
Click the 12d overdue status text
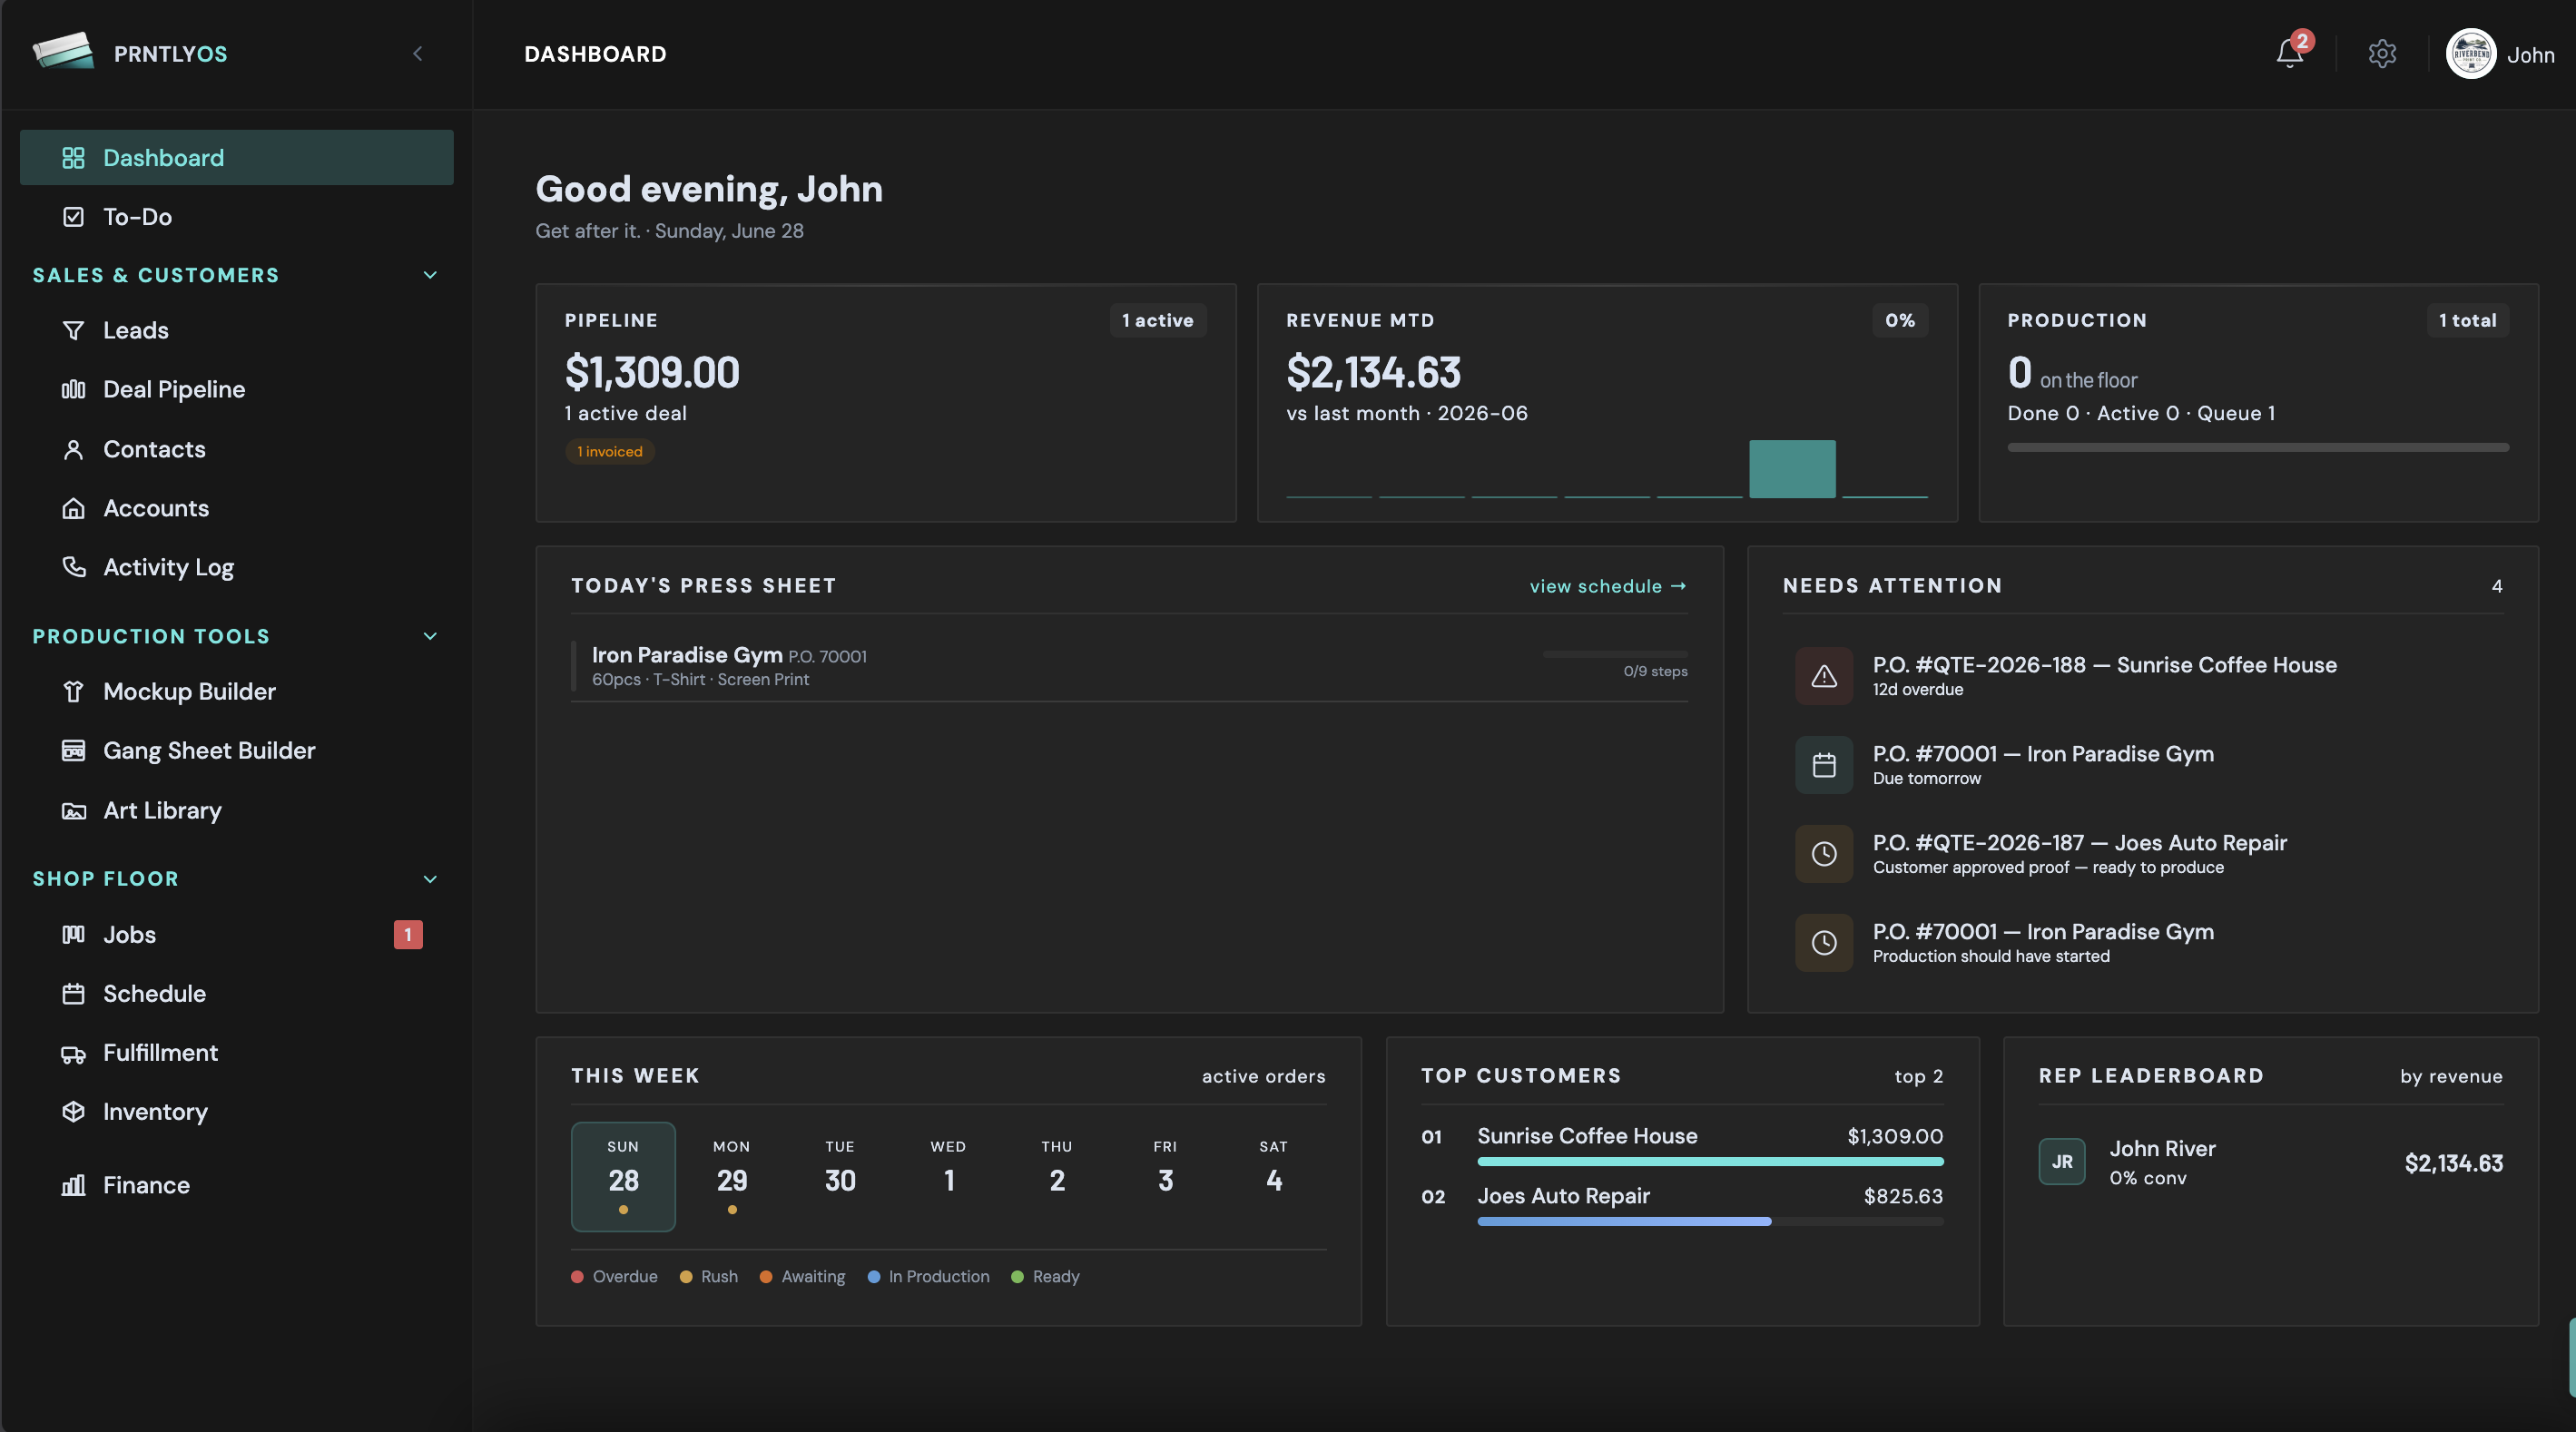[1917, 690]
